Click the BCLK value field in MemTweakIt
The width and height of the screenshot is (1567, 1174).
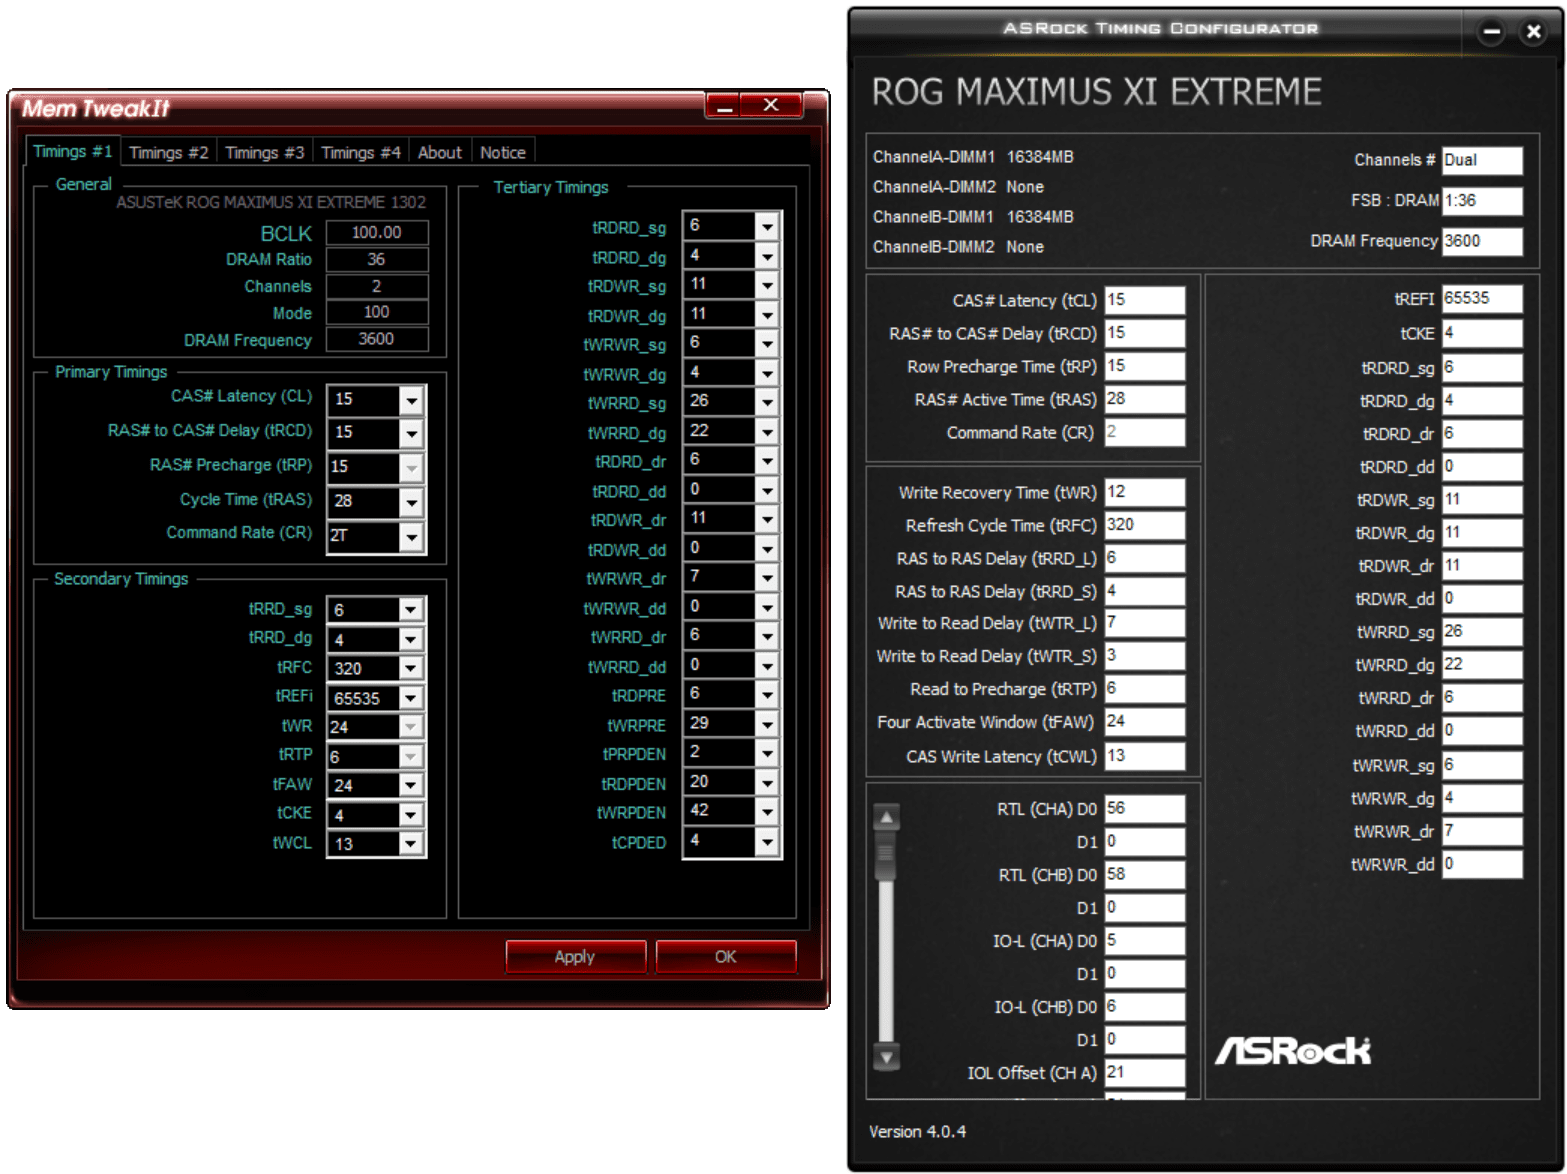pos(377,232)
